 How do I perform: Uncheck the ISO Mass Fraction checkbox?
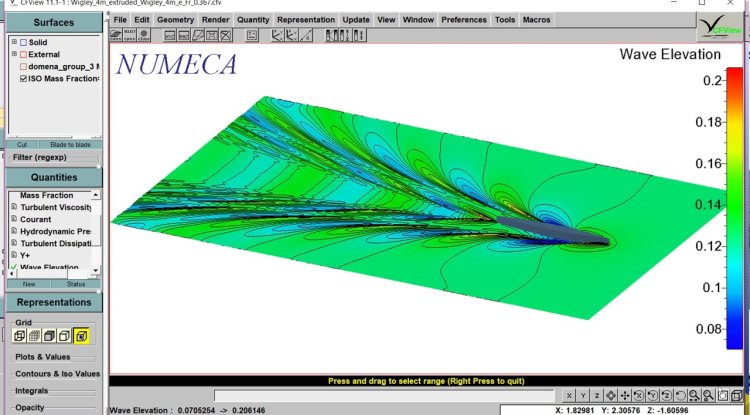pyautogui.click(x=23, y=78)
